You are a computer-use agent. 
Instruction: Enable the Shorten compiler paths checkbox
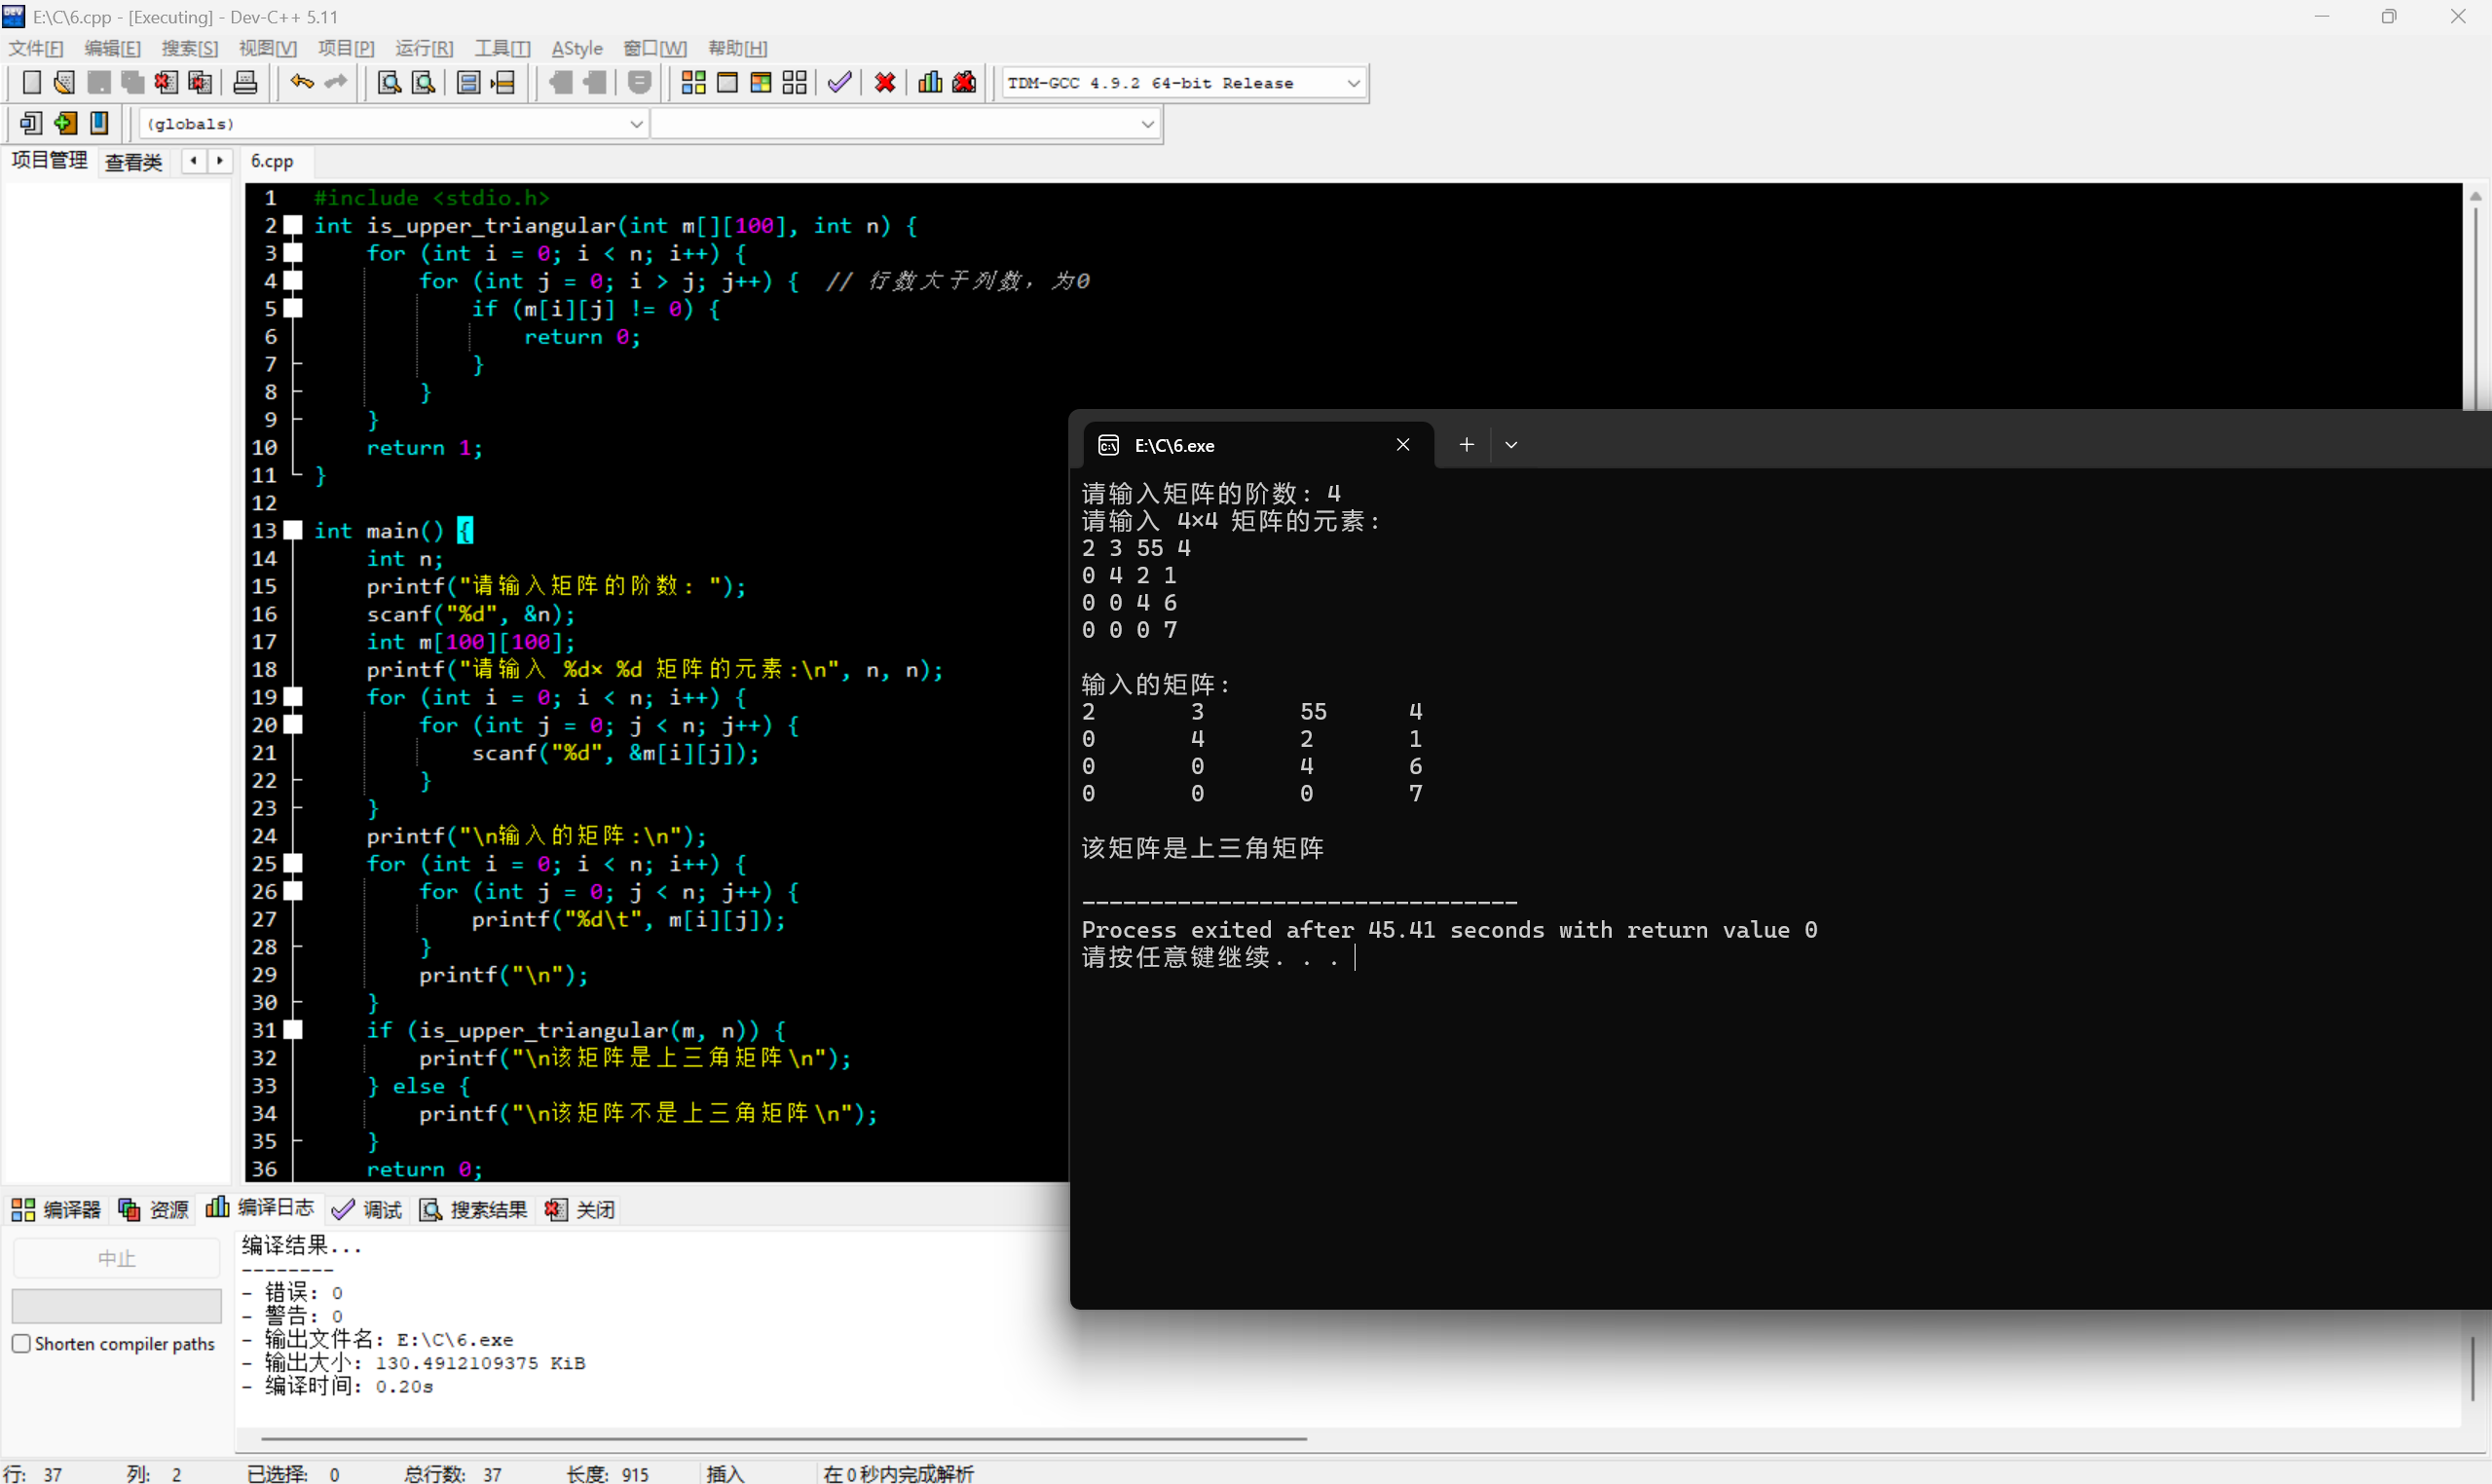click(21, 1343)
